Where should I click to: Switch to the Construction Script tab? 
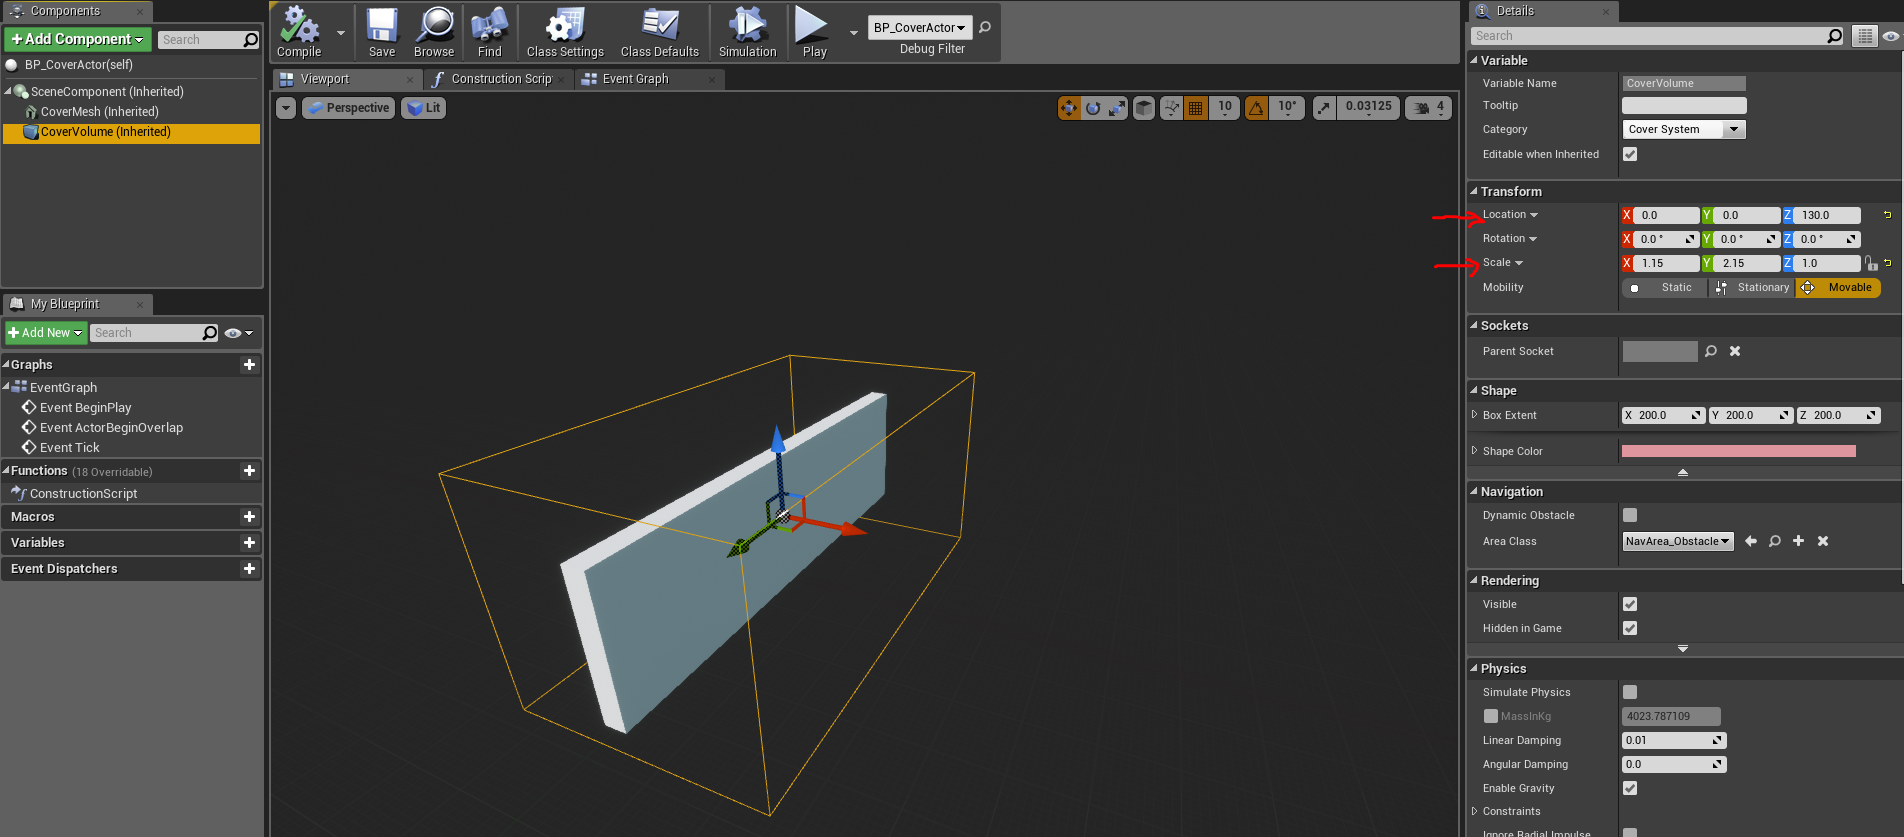501,79
